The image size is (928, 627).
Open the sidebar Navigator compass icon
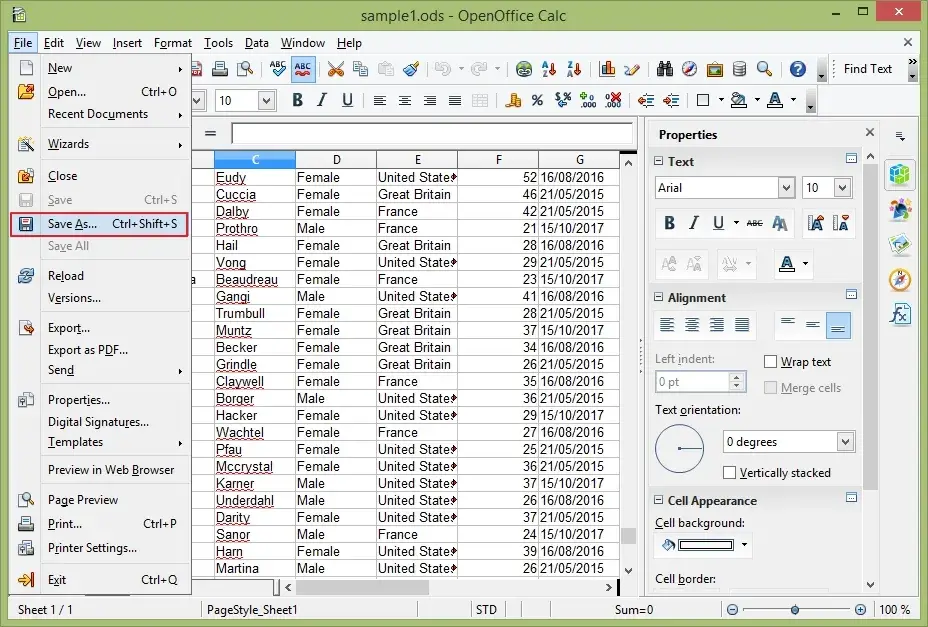pyautogui.click(x=900, y=279)
